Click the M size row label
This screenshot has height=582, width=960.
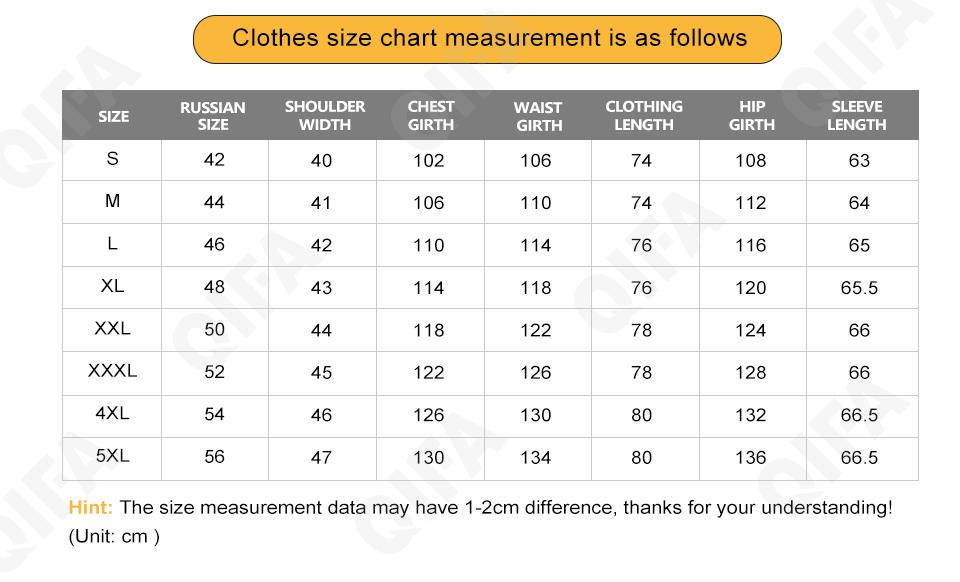(x=112, y=201)
